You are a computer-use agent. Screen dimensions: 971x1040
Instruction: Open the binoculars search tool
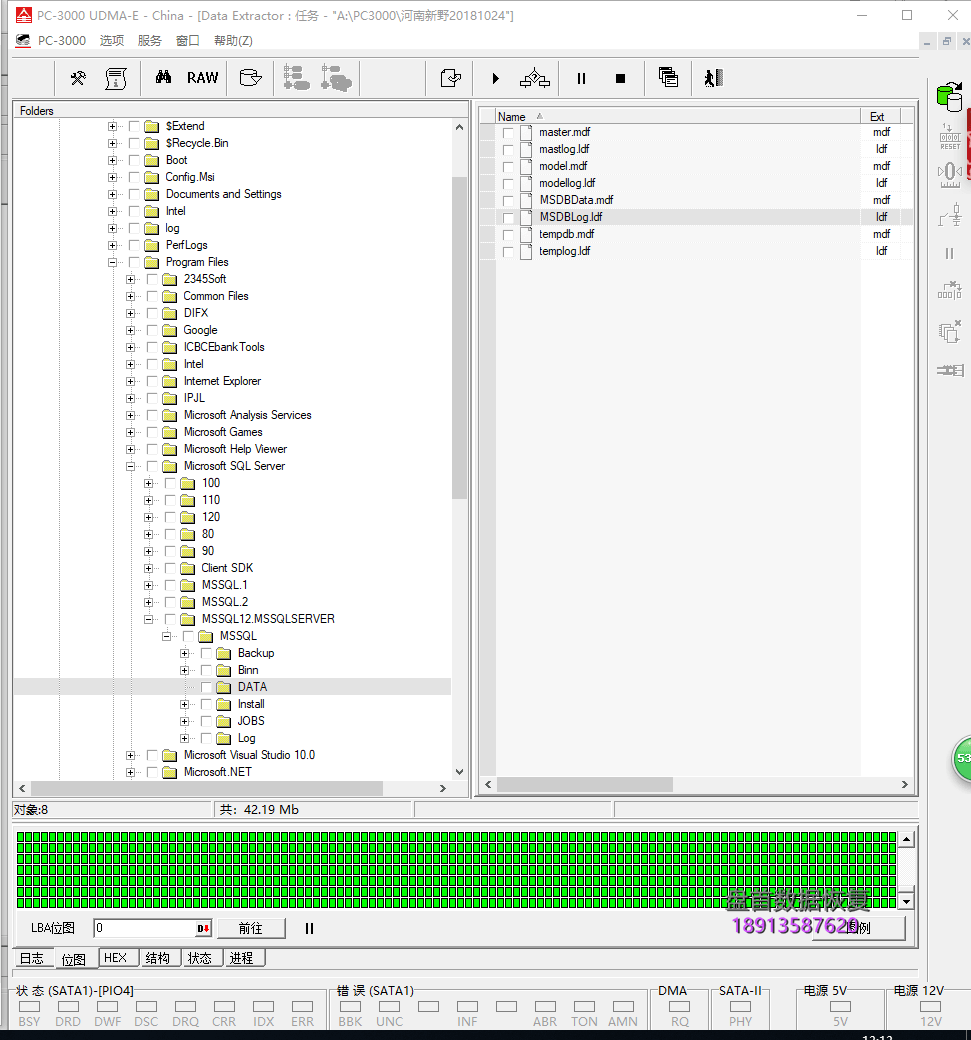pos(163,78)
